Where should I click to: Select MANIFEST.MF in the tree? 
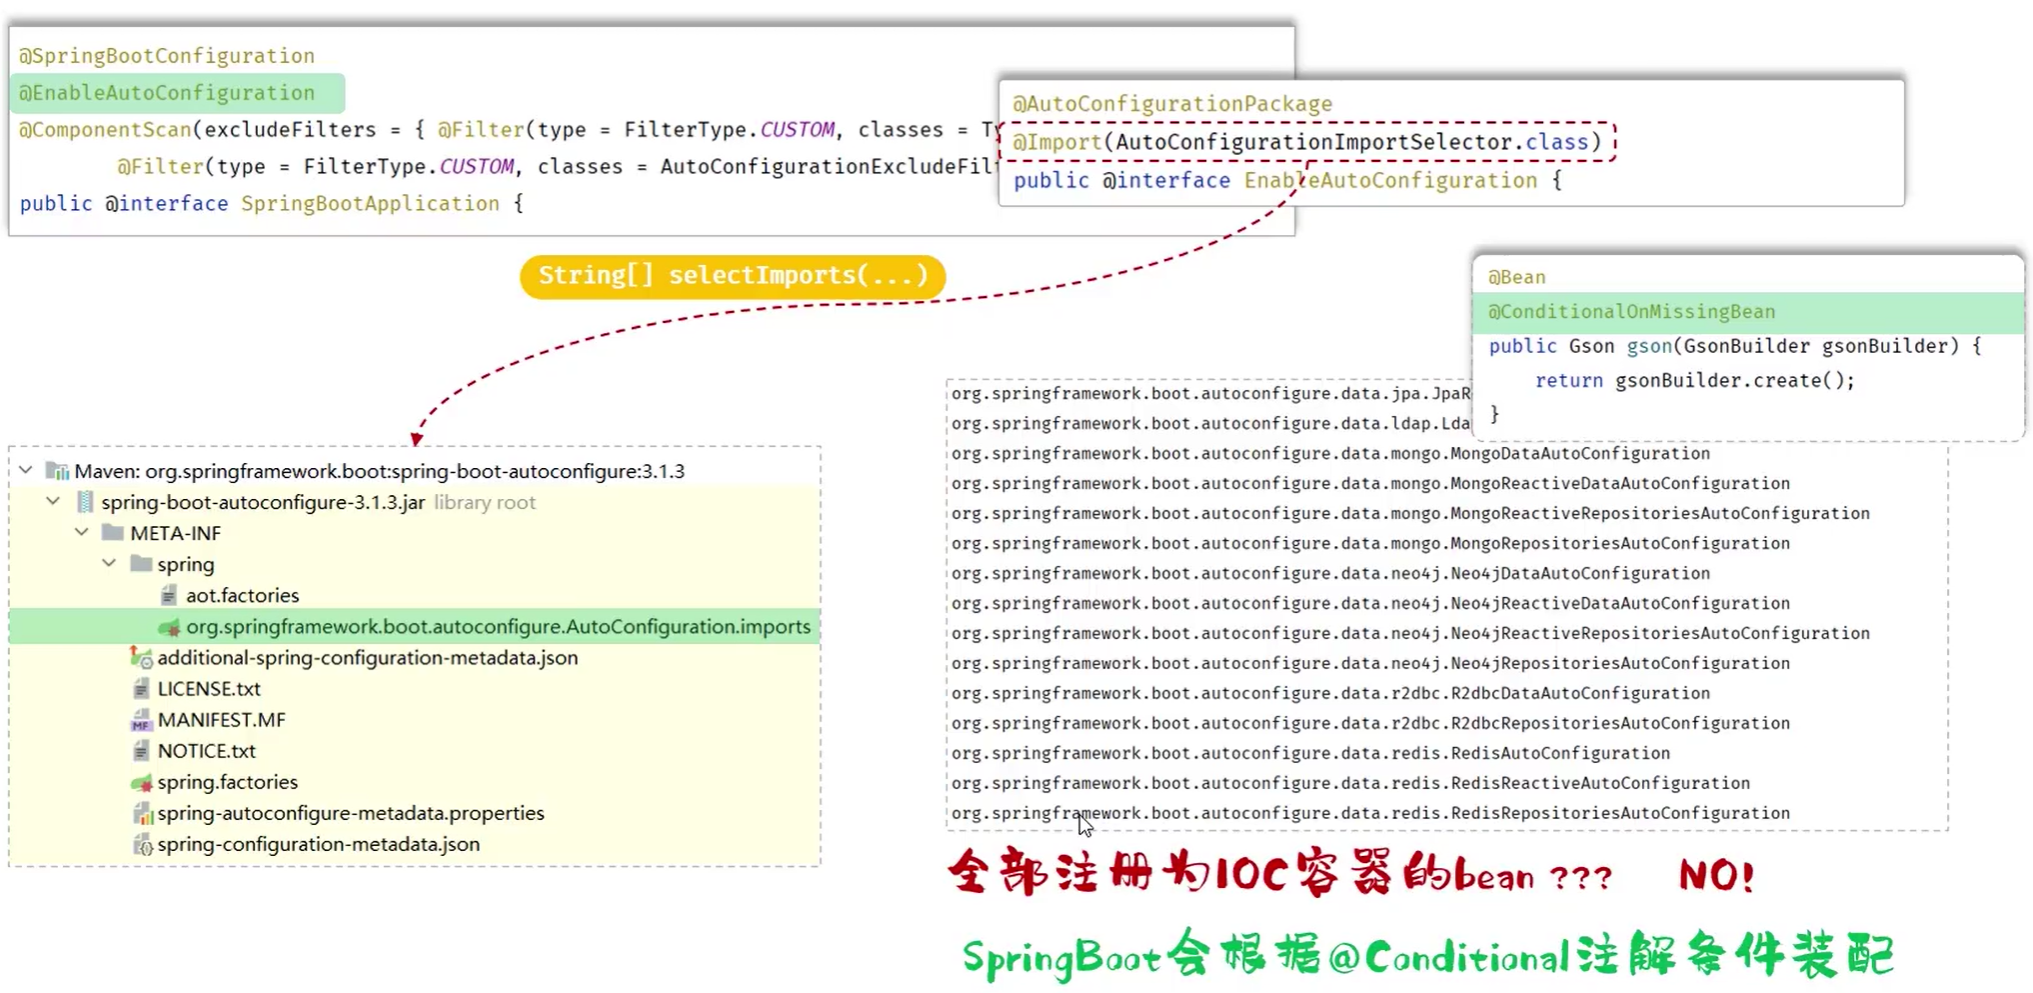[221, 719]
